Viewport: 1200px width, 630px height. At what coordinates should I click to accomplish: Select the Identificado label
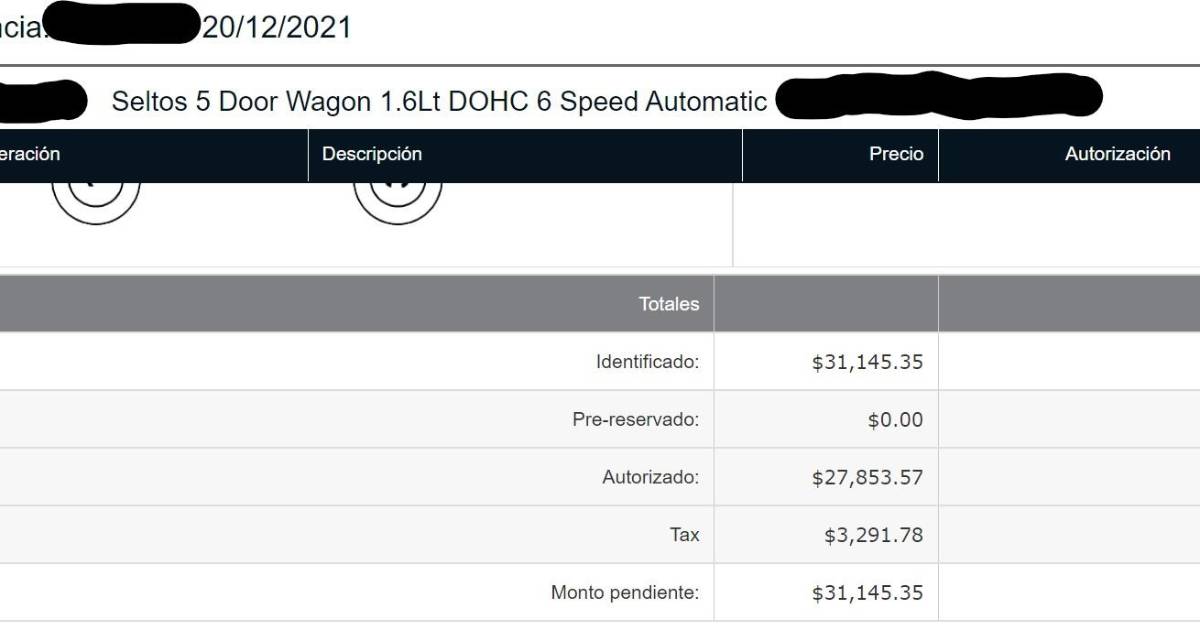coord(647,362)
